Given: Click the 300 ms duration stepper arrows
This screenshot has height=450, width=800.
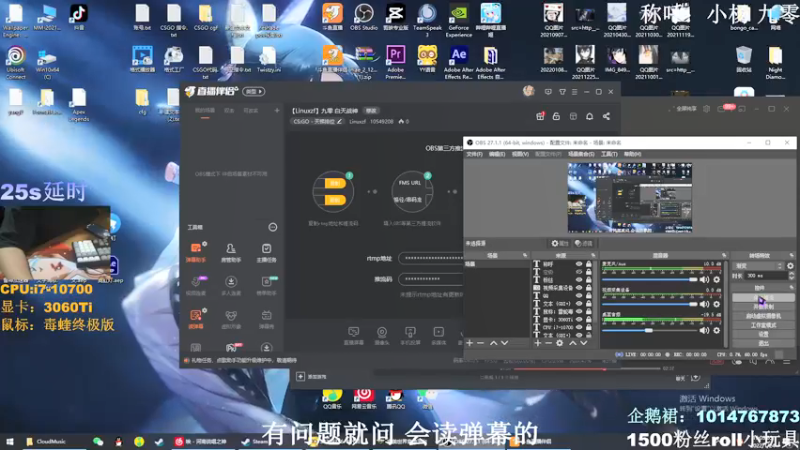Looking at the screenshot, I should click(791, 276).
